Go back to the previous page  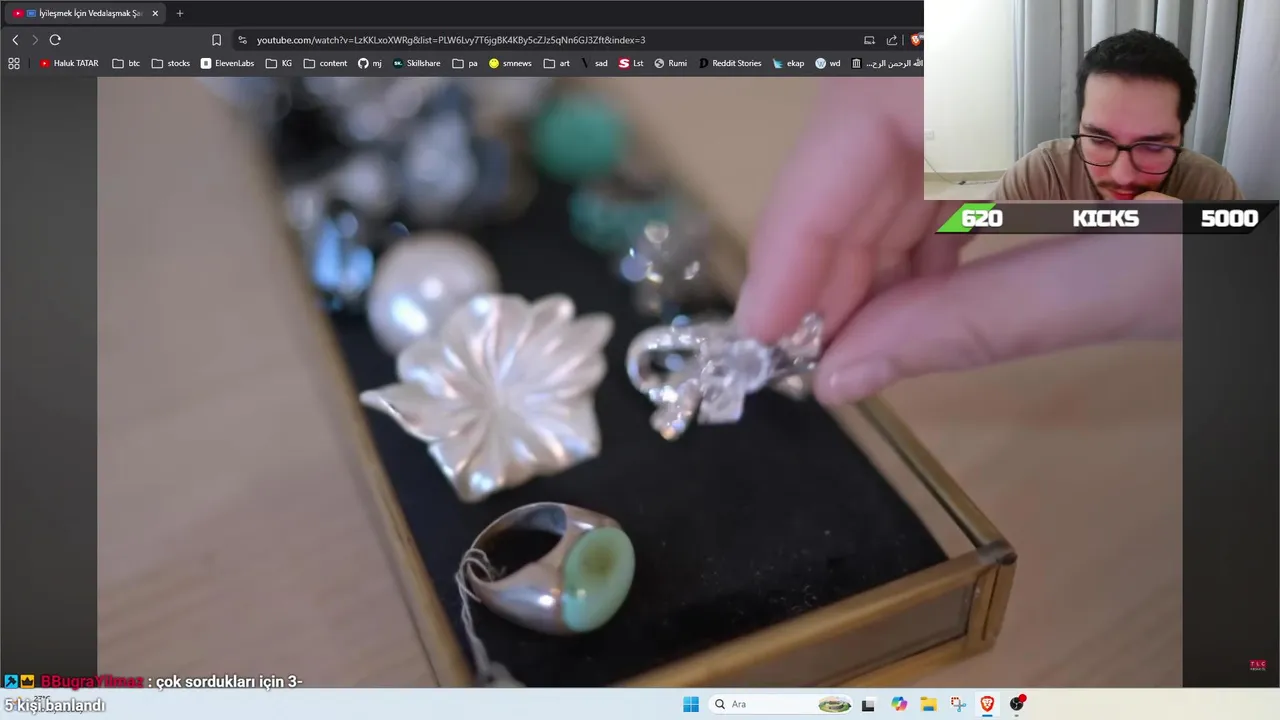(15, 40)
